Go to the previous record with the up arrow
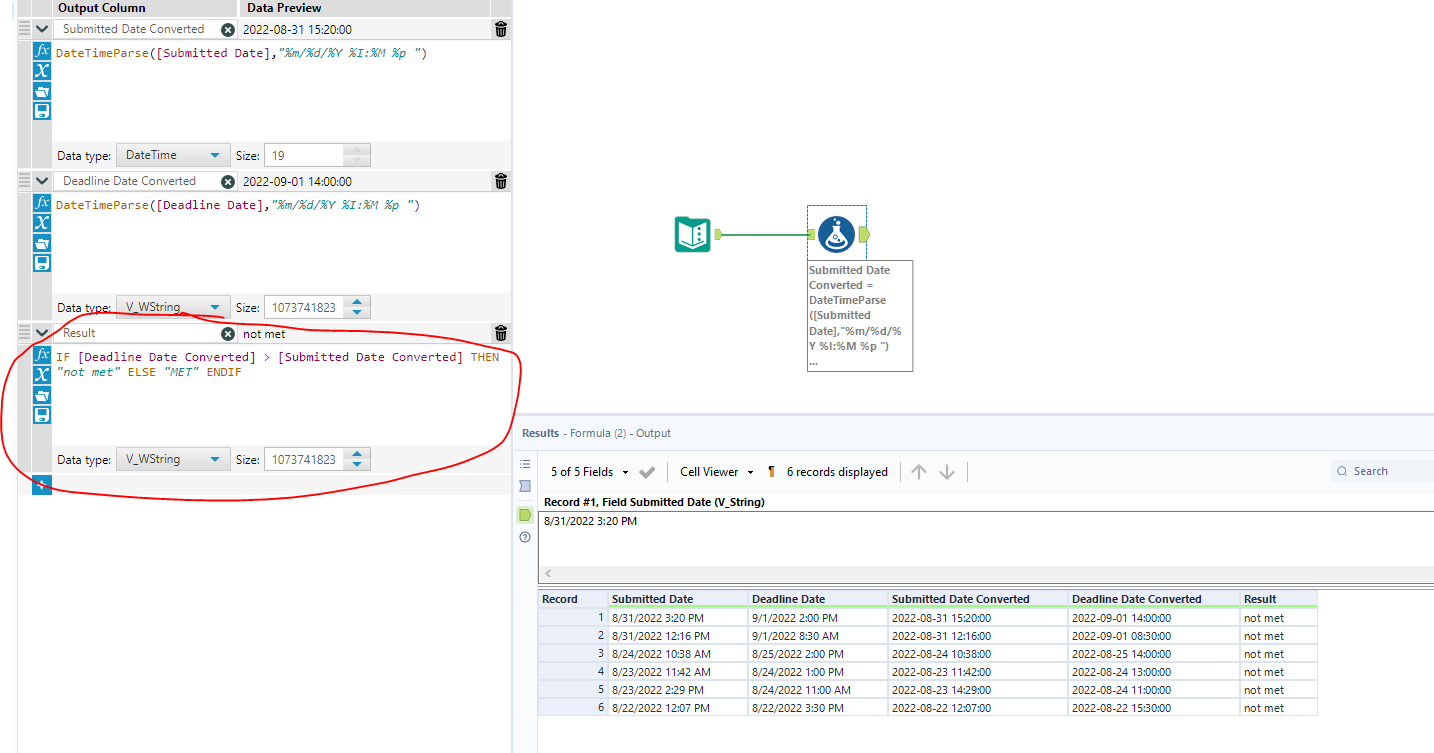1434x753 pixels. pos(919,470)
